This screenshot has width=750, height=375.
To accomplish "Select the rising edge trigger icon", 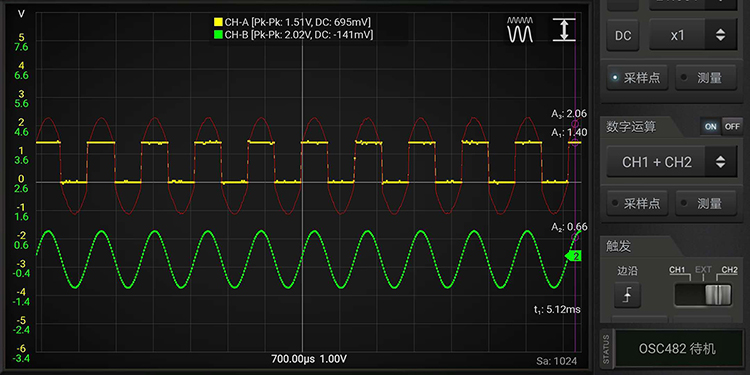I will pyautogui.click(x=628, y=296).
